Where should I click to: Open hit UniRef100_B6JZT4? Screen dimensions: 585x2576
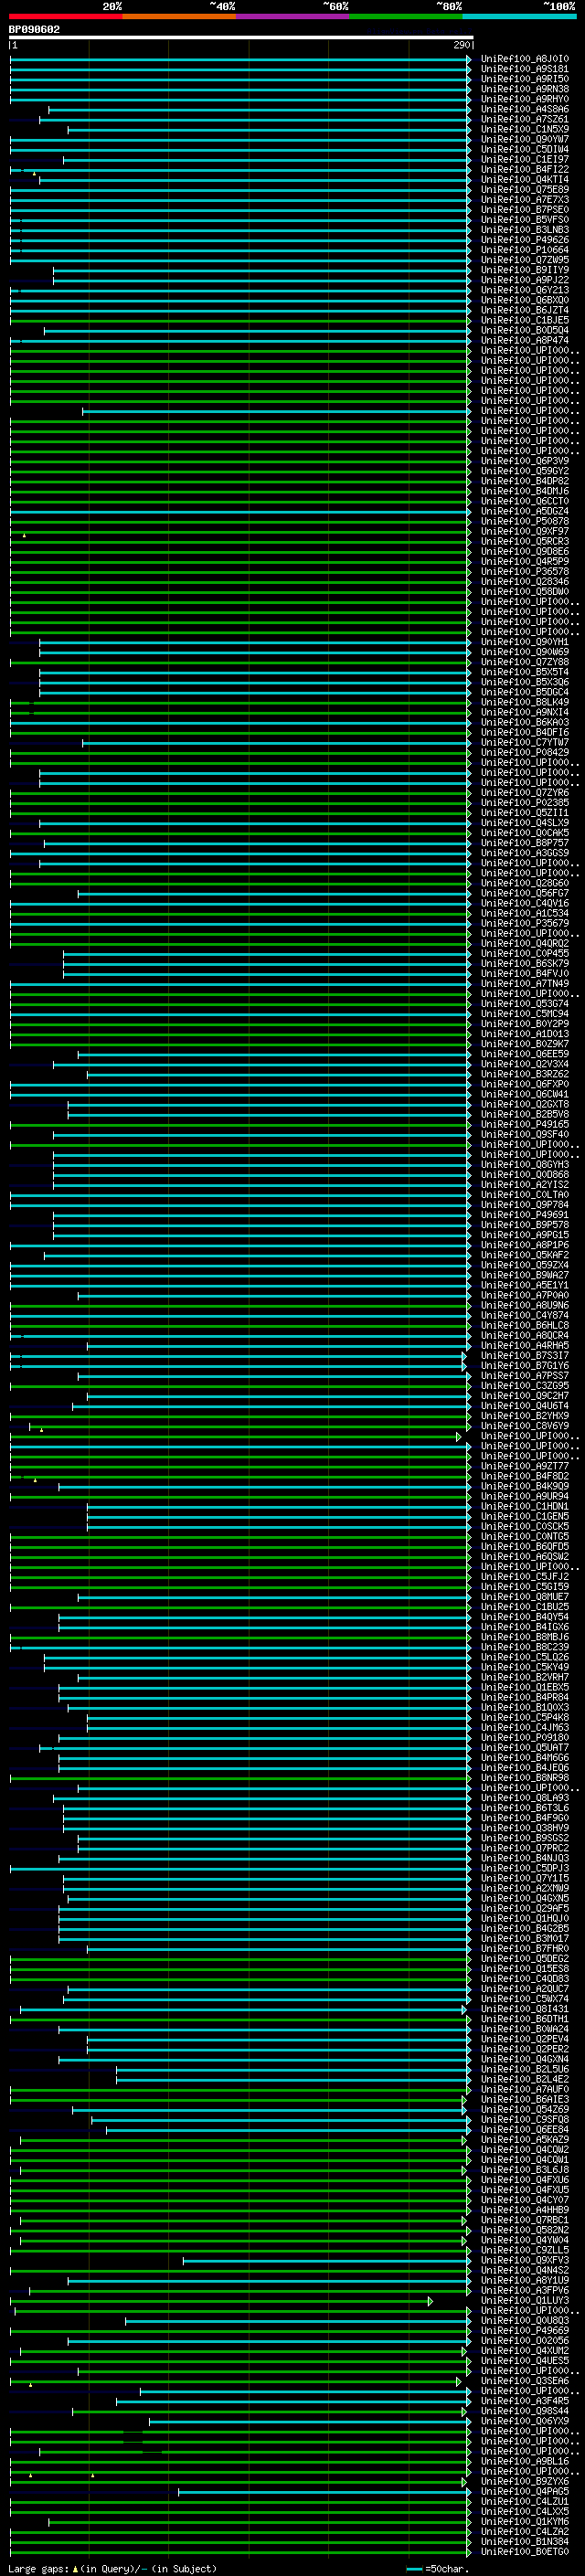525,310
